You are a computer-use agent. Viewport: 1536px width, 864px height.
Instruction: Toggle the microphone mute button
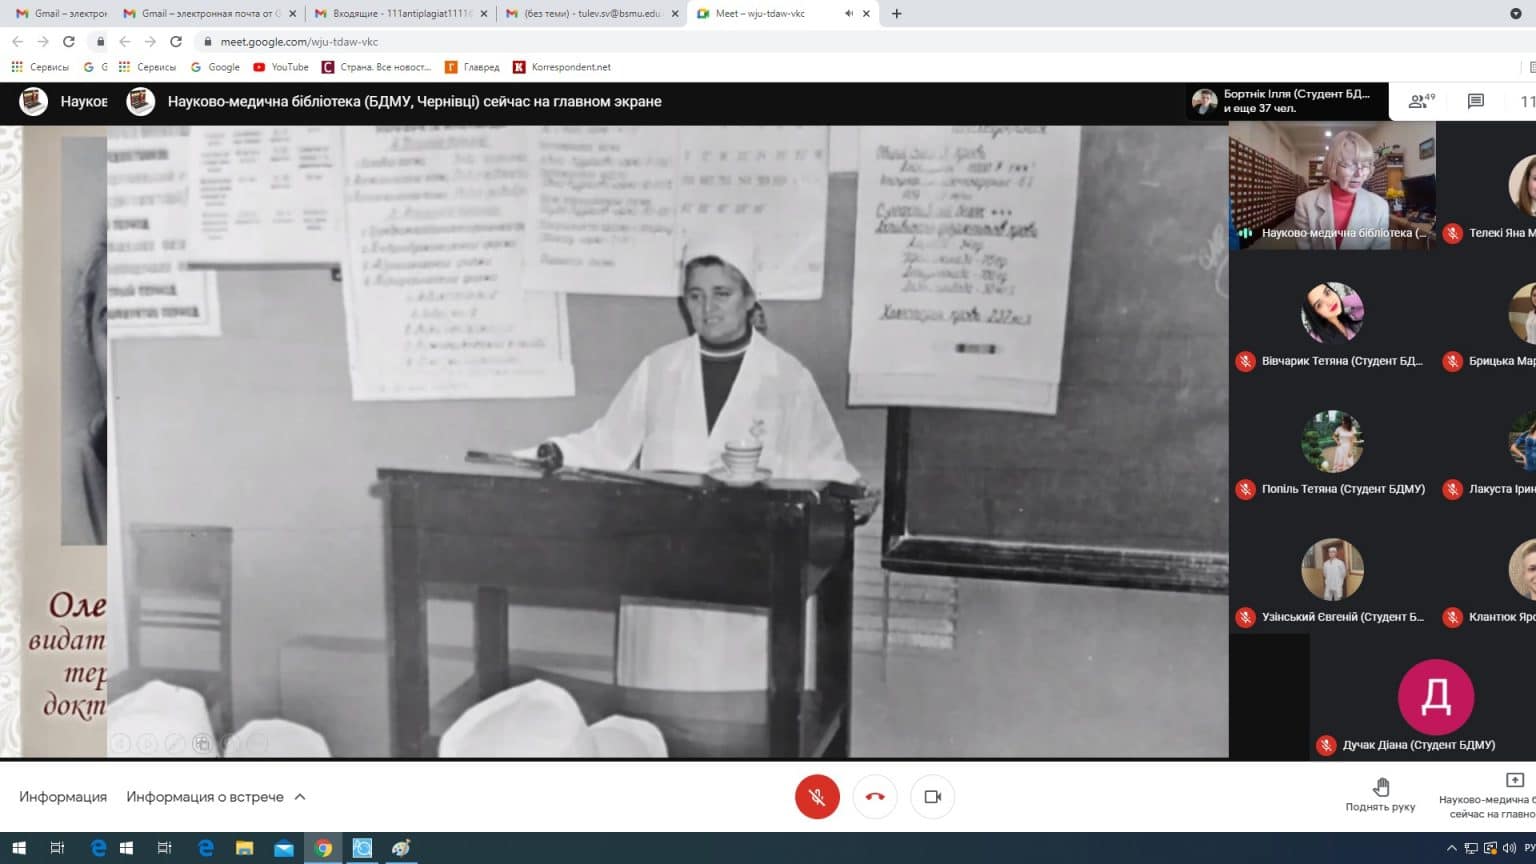click(817, 797)
